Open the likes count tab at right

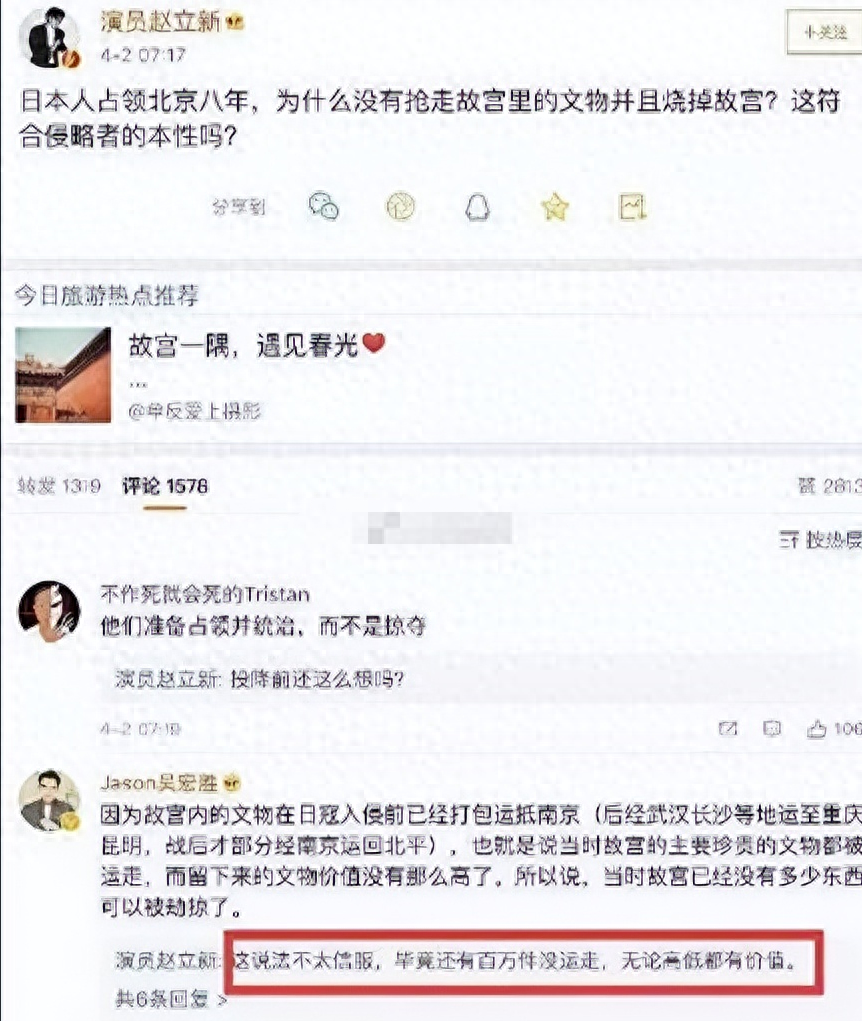829,486
